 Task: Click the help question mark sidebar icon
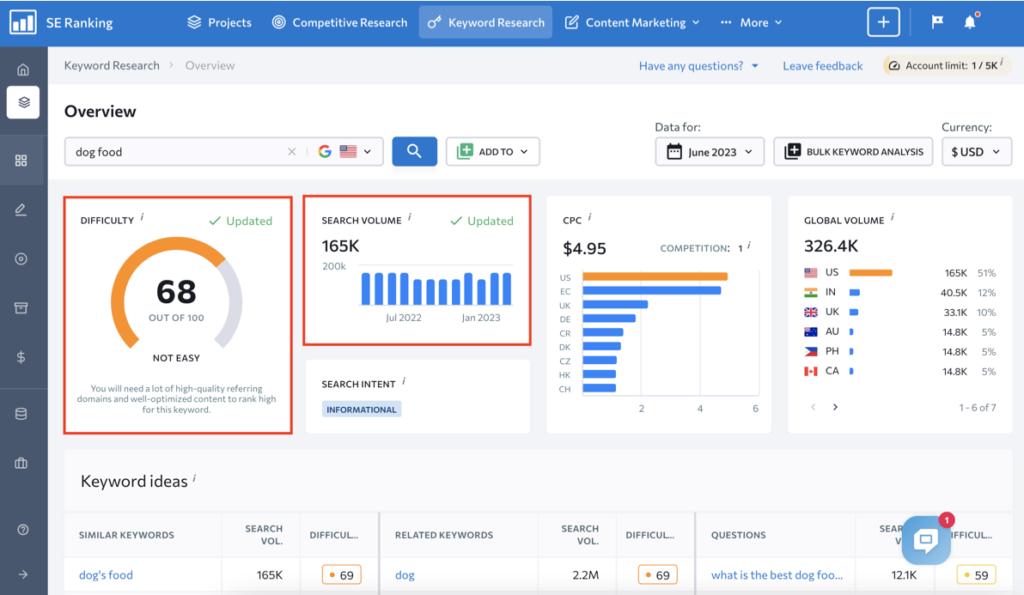tap(23, 530)
